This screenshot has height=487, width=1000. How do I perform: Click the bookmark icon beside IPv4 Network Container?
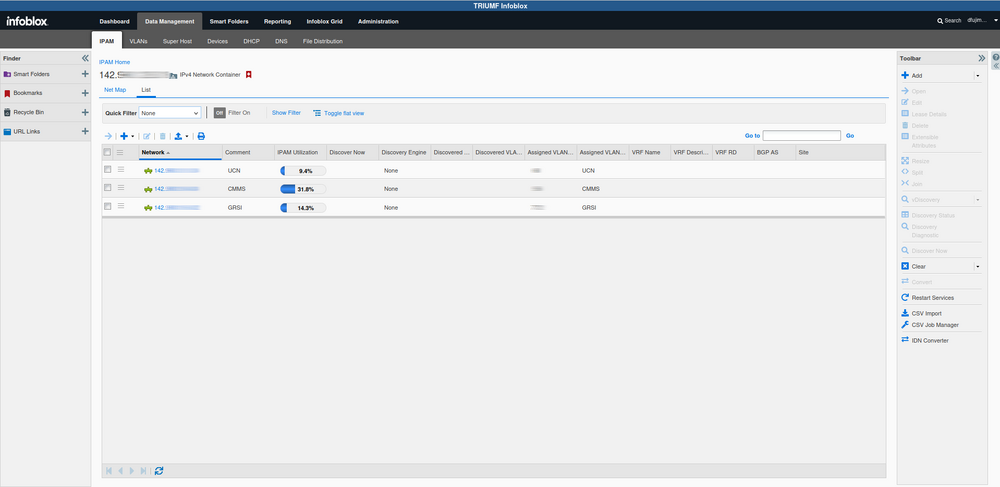click(x=249, y=74)
